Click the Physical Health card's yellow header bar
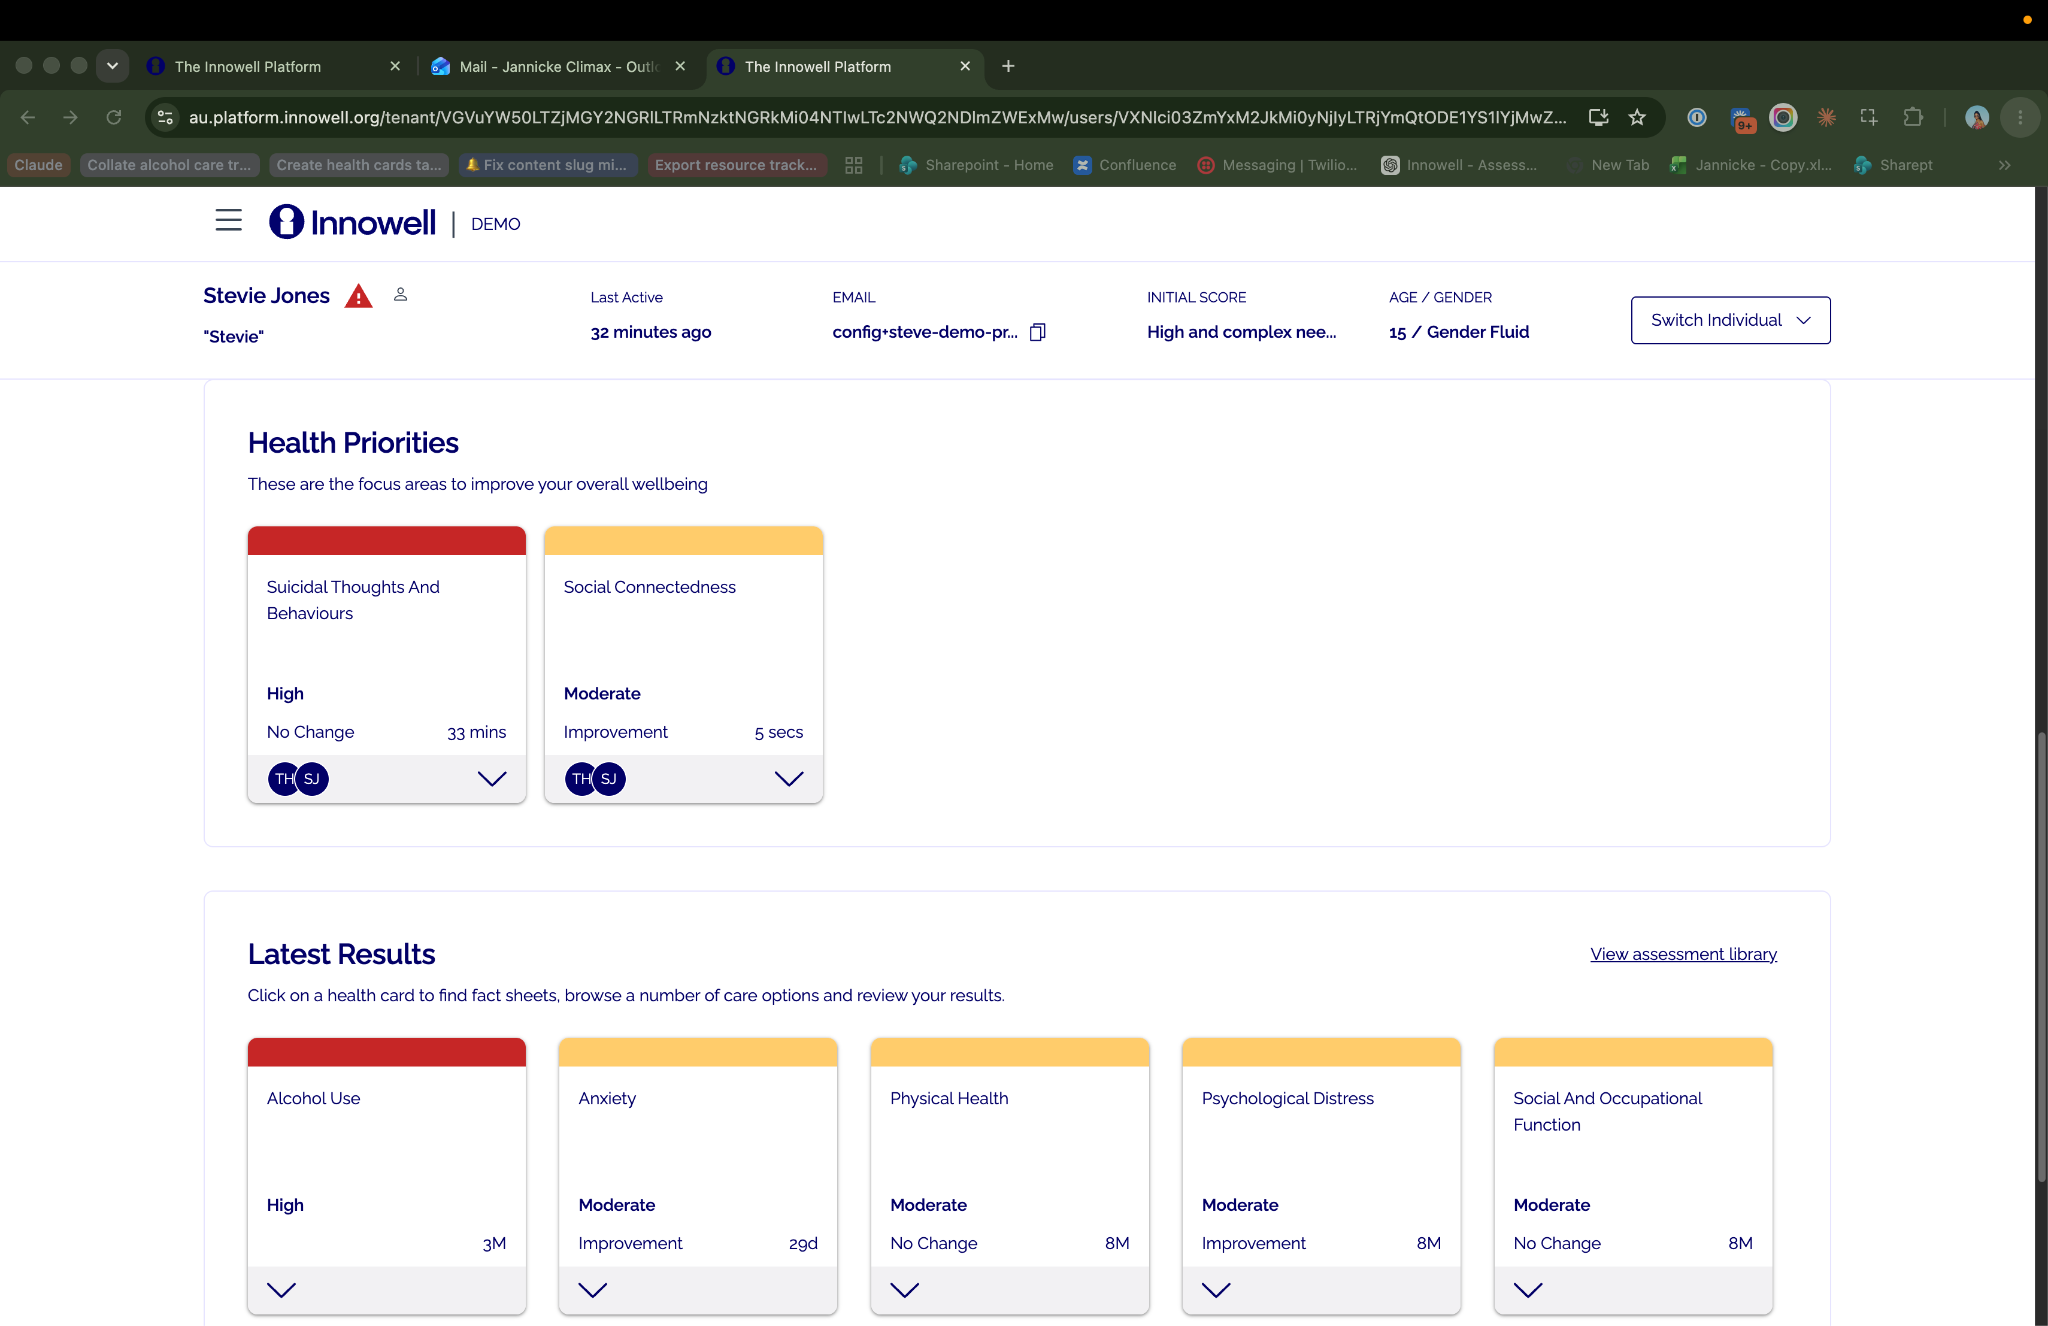This screenshot has height=1326, width=2048. pos(1010,1052)
